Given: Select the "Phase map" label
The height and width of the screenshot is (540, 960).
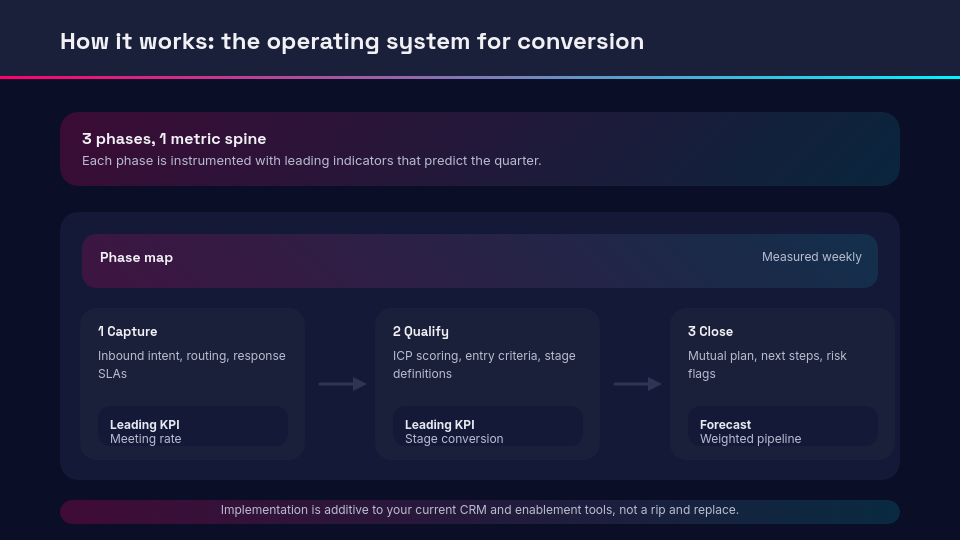Looking at the screenshot, I should [136, 257].
